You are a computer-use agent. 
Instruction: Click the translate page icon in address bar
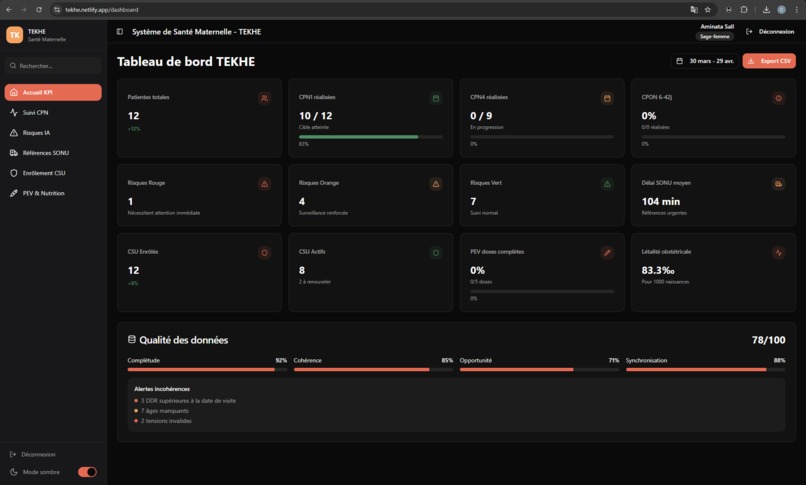click(694, 10)
